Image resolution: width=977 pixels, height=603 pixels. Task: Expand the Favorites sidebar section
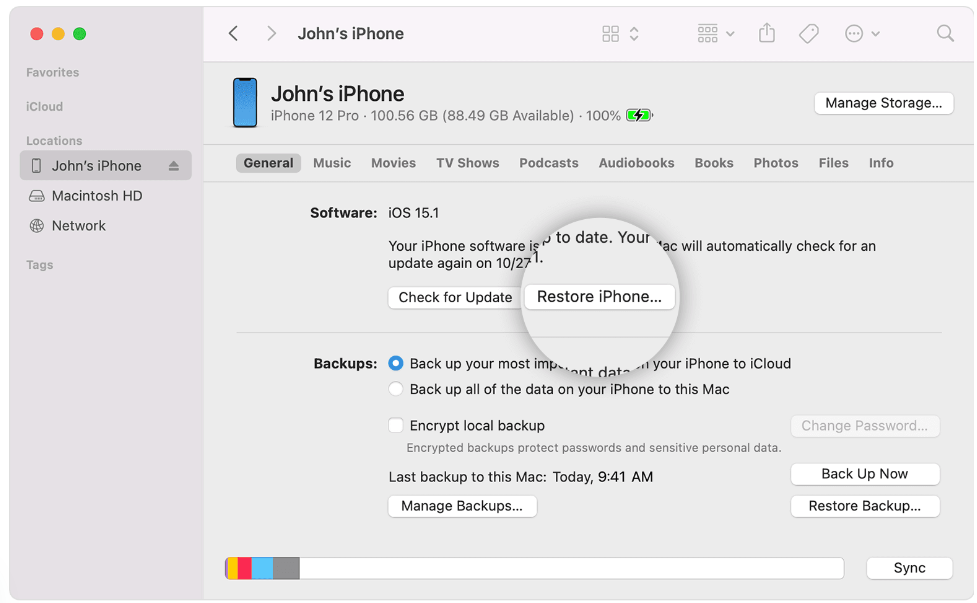pos(52,72)
